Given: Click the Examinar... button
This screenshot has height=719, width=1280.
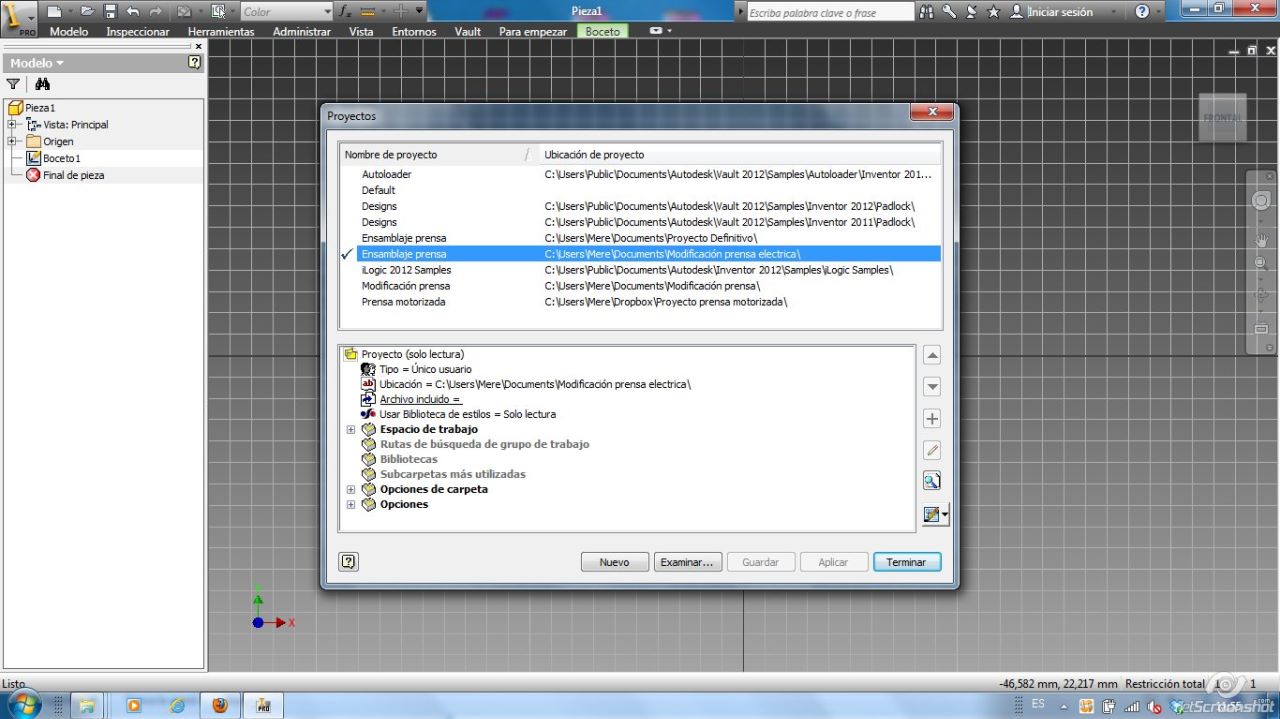Looking at the screenshot, I should click(x=687, y=562).
